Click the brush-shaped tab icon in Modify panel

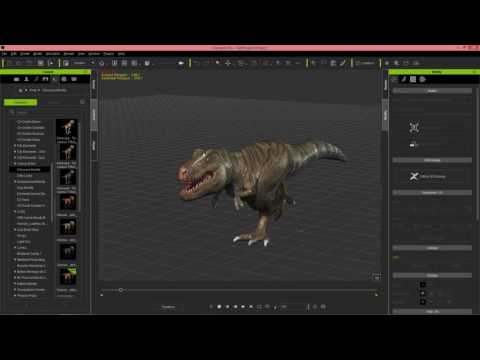pyautogui.click(x=404, y=79)
